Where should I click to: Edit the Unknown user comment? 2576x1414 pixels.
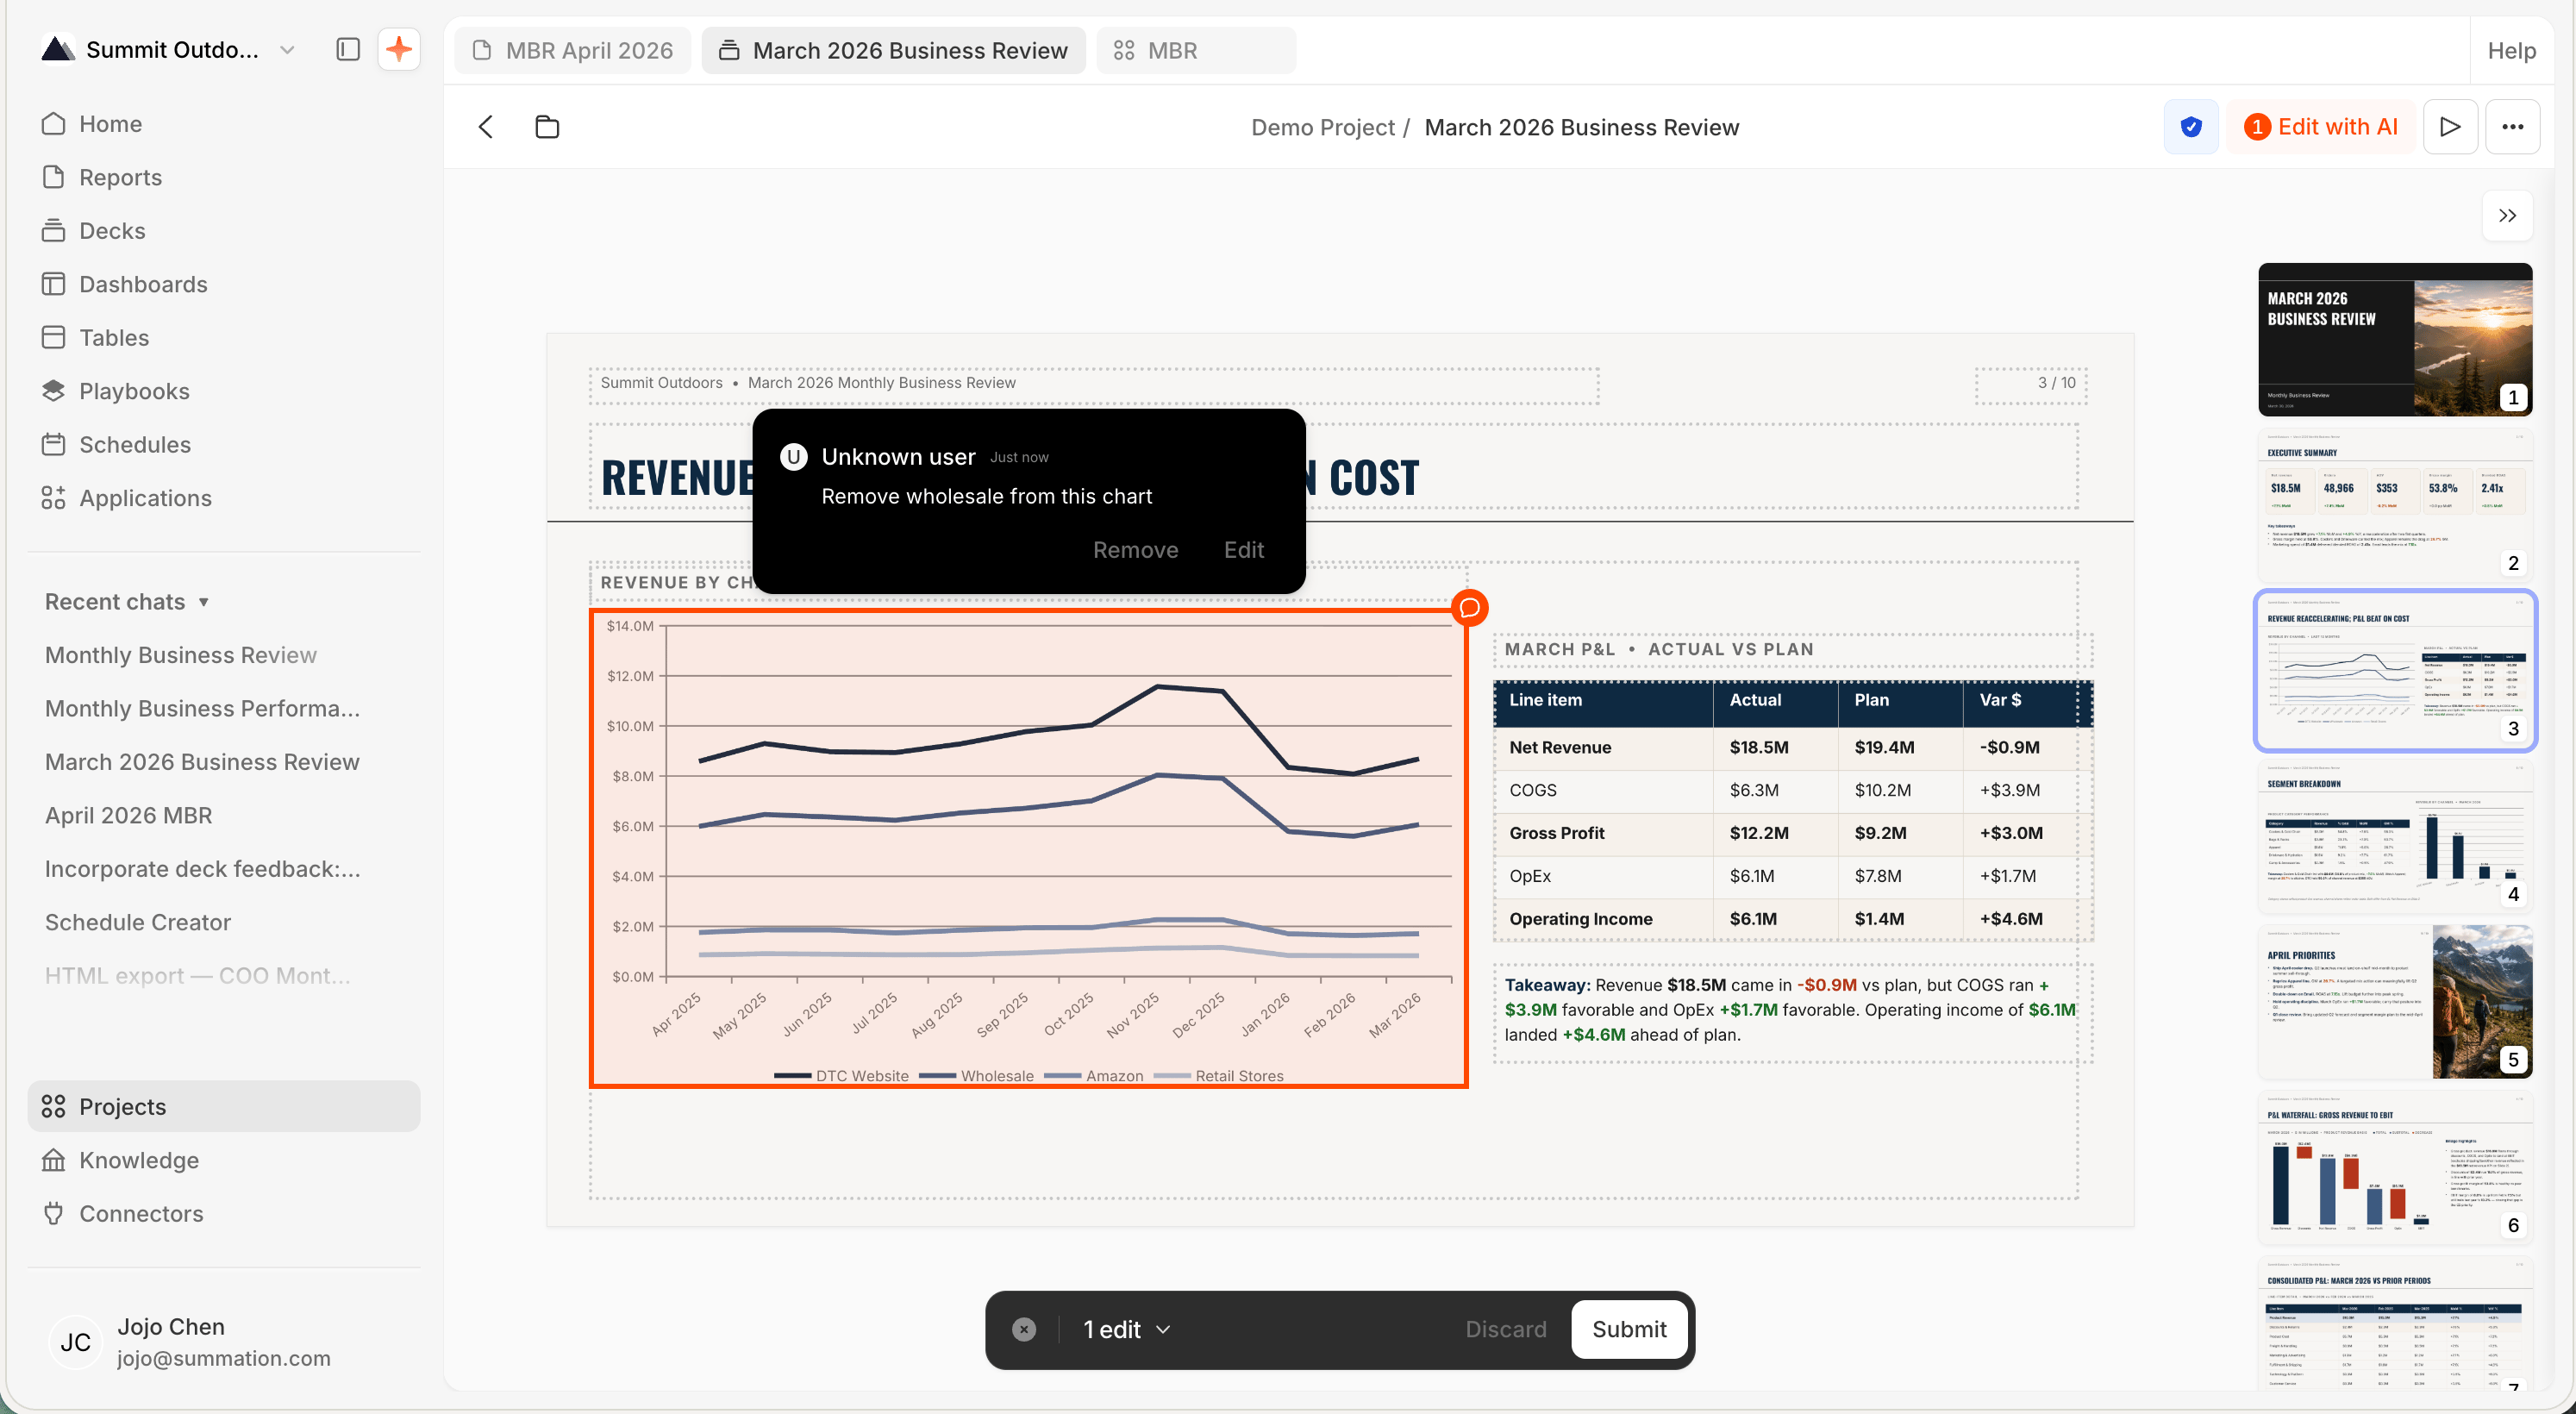(x=1244, y=550)
